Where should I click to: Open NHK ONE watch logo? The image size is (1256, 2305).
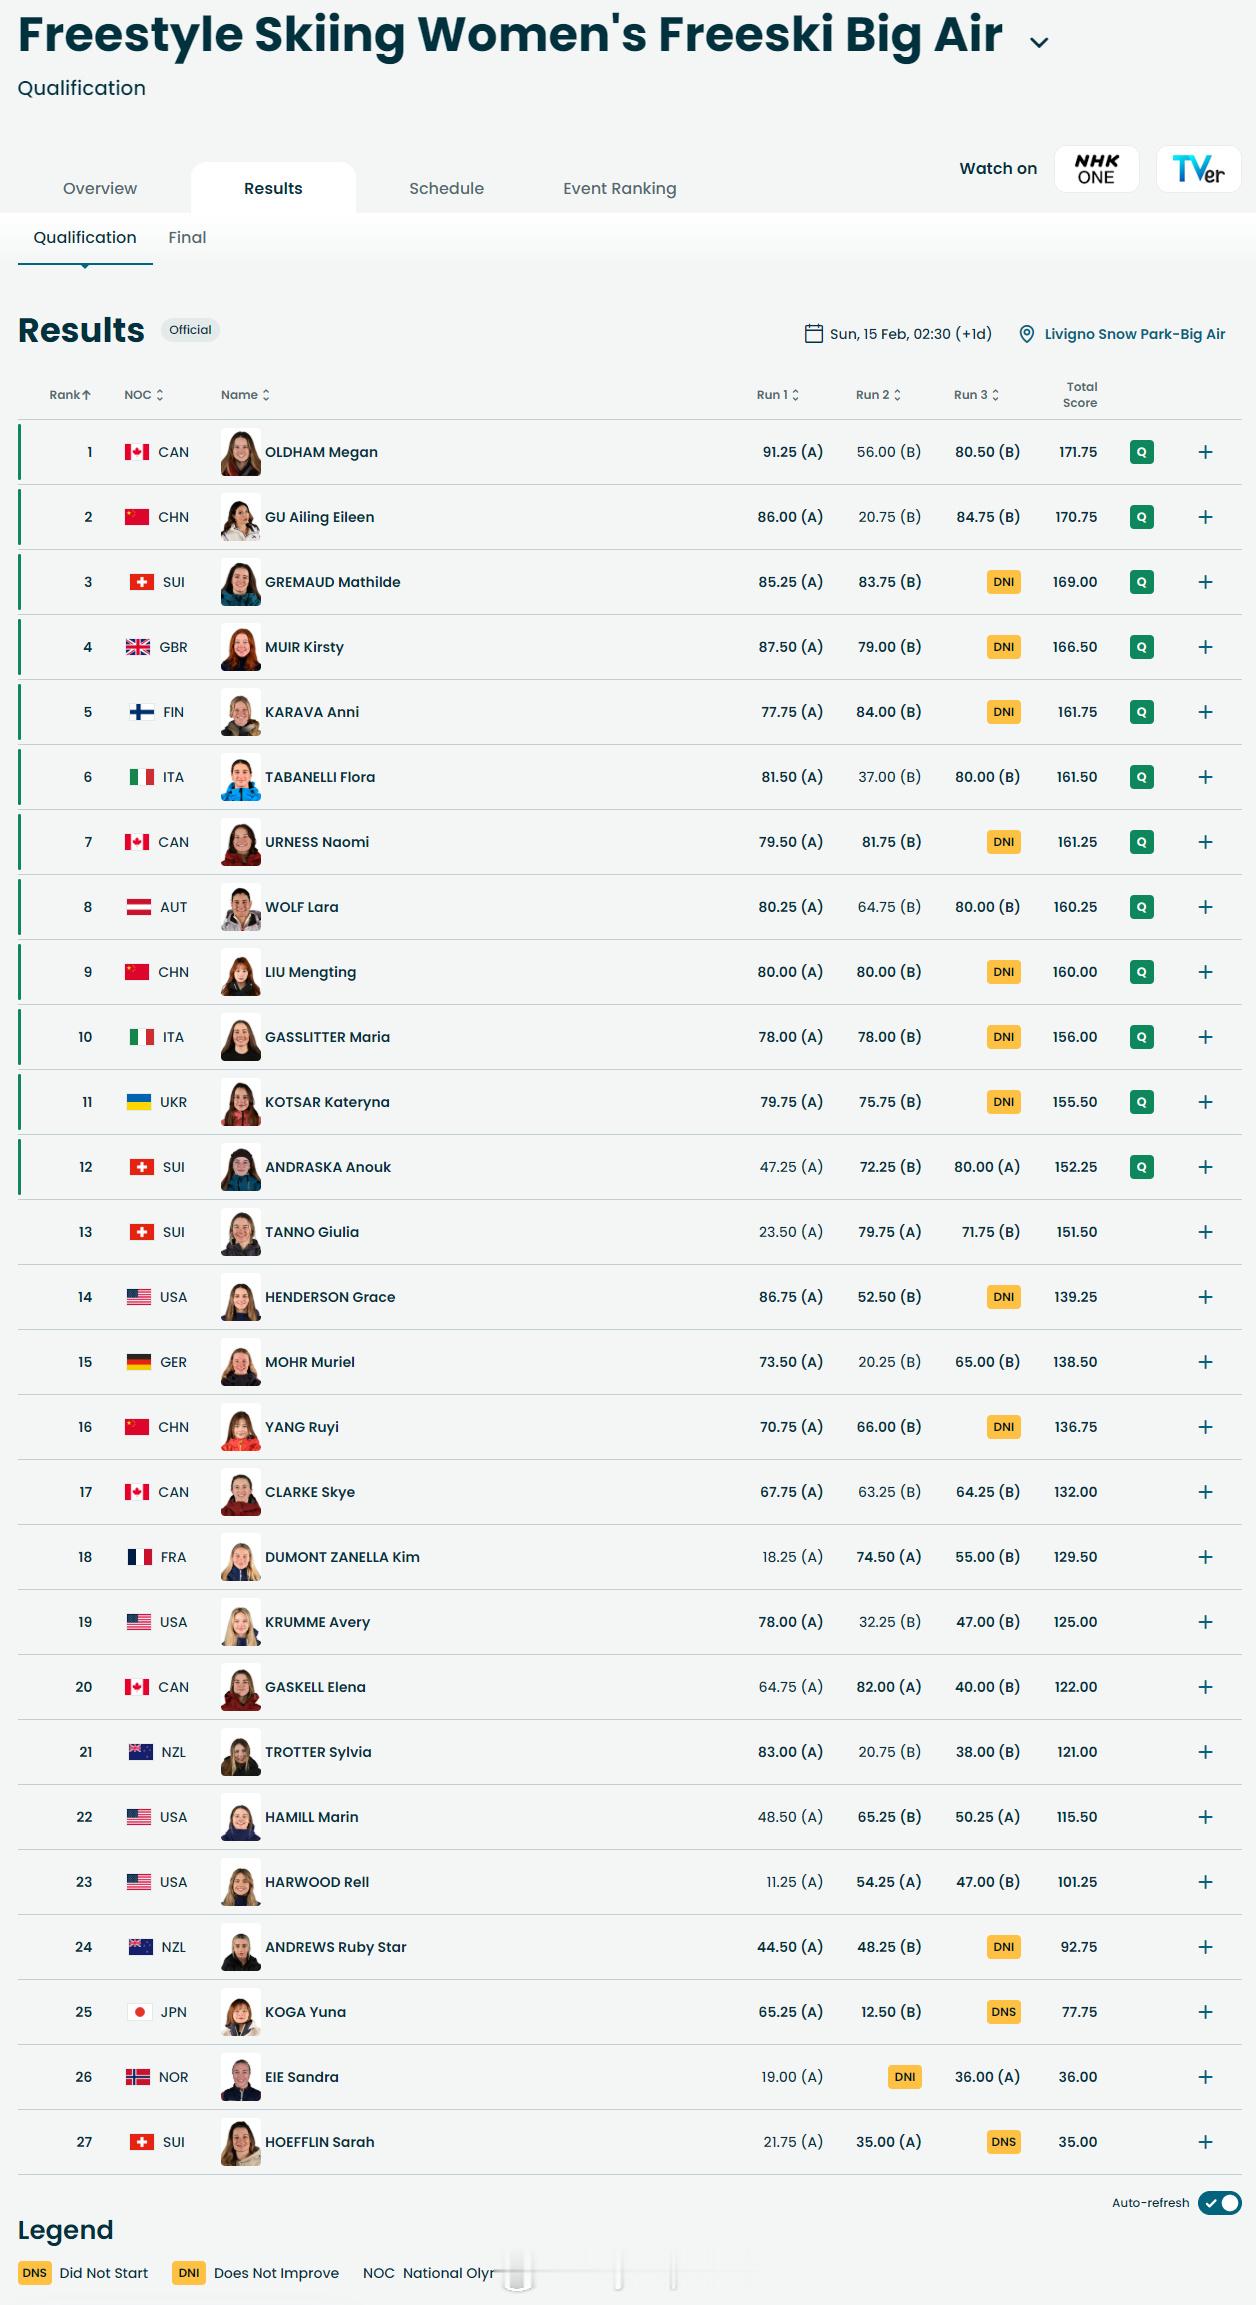coord(1096,169)
